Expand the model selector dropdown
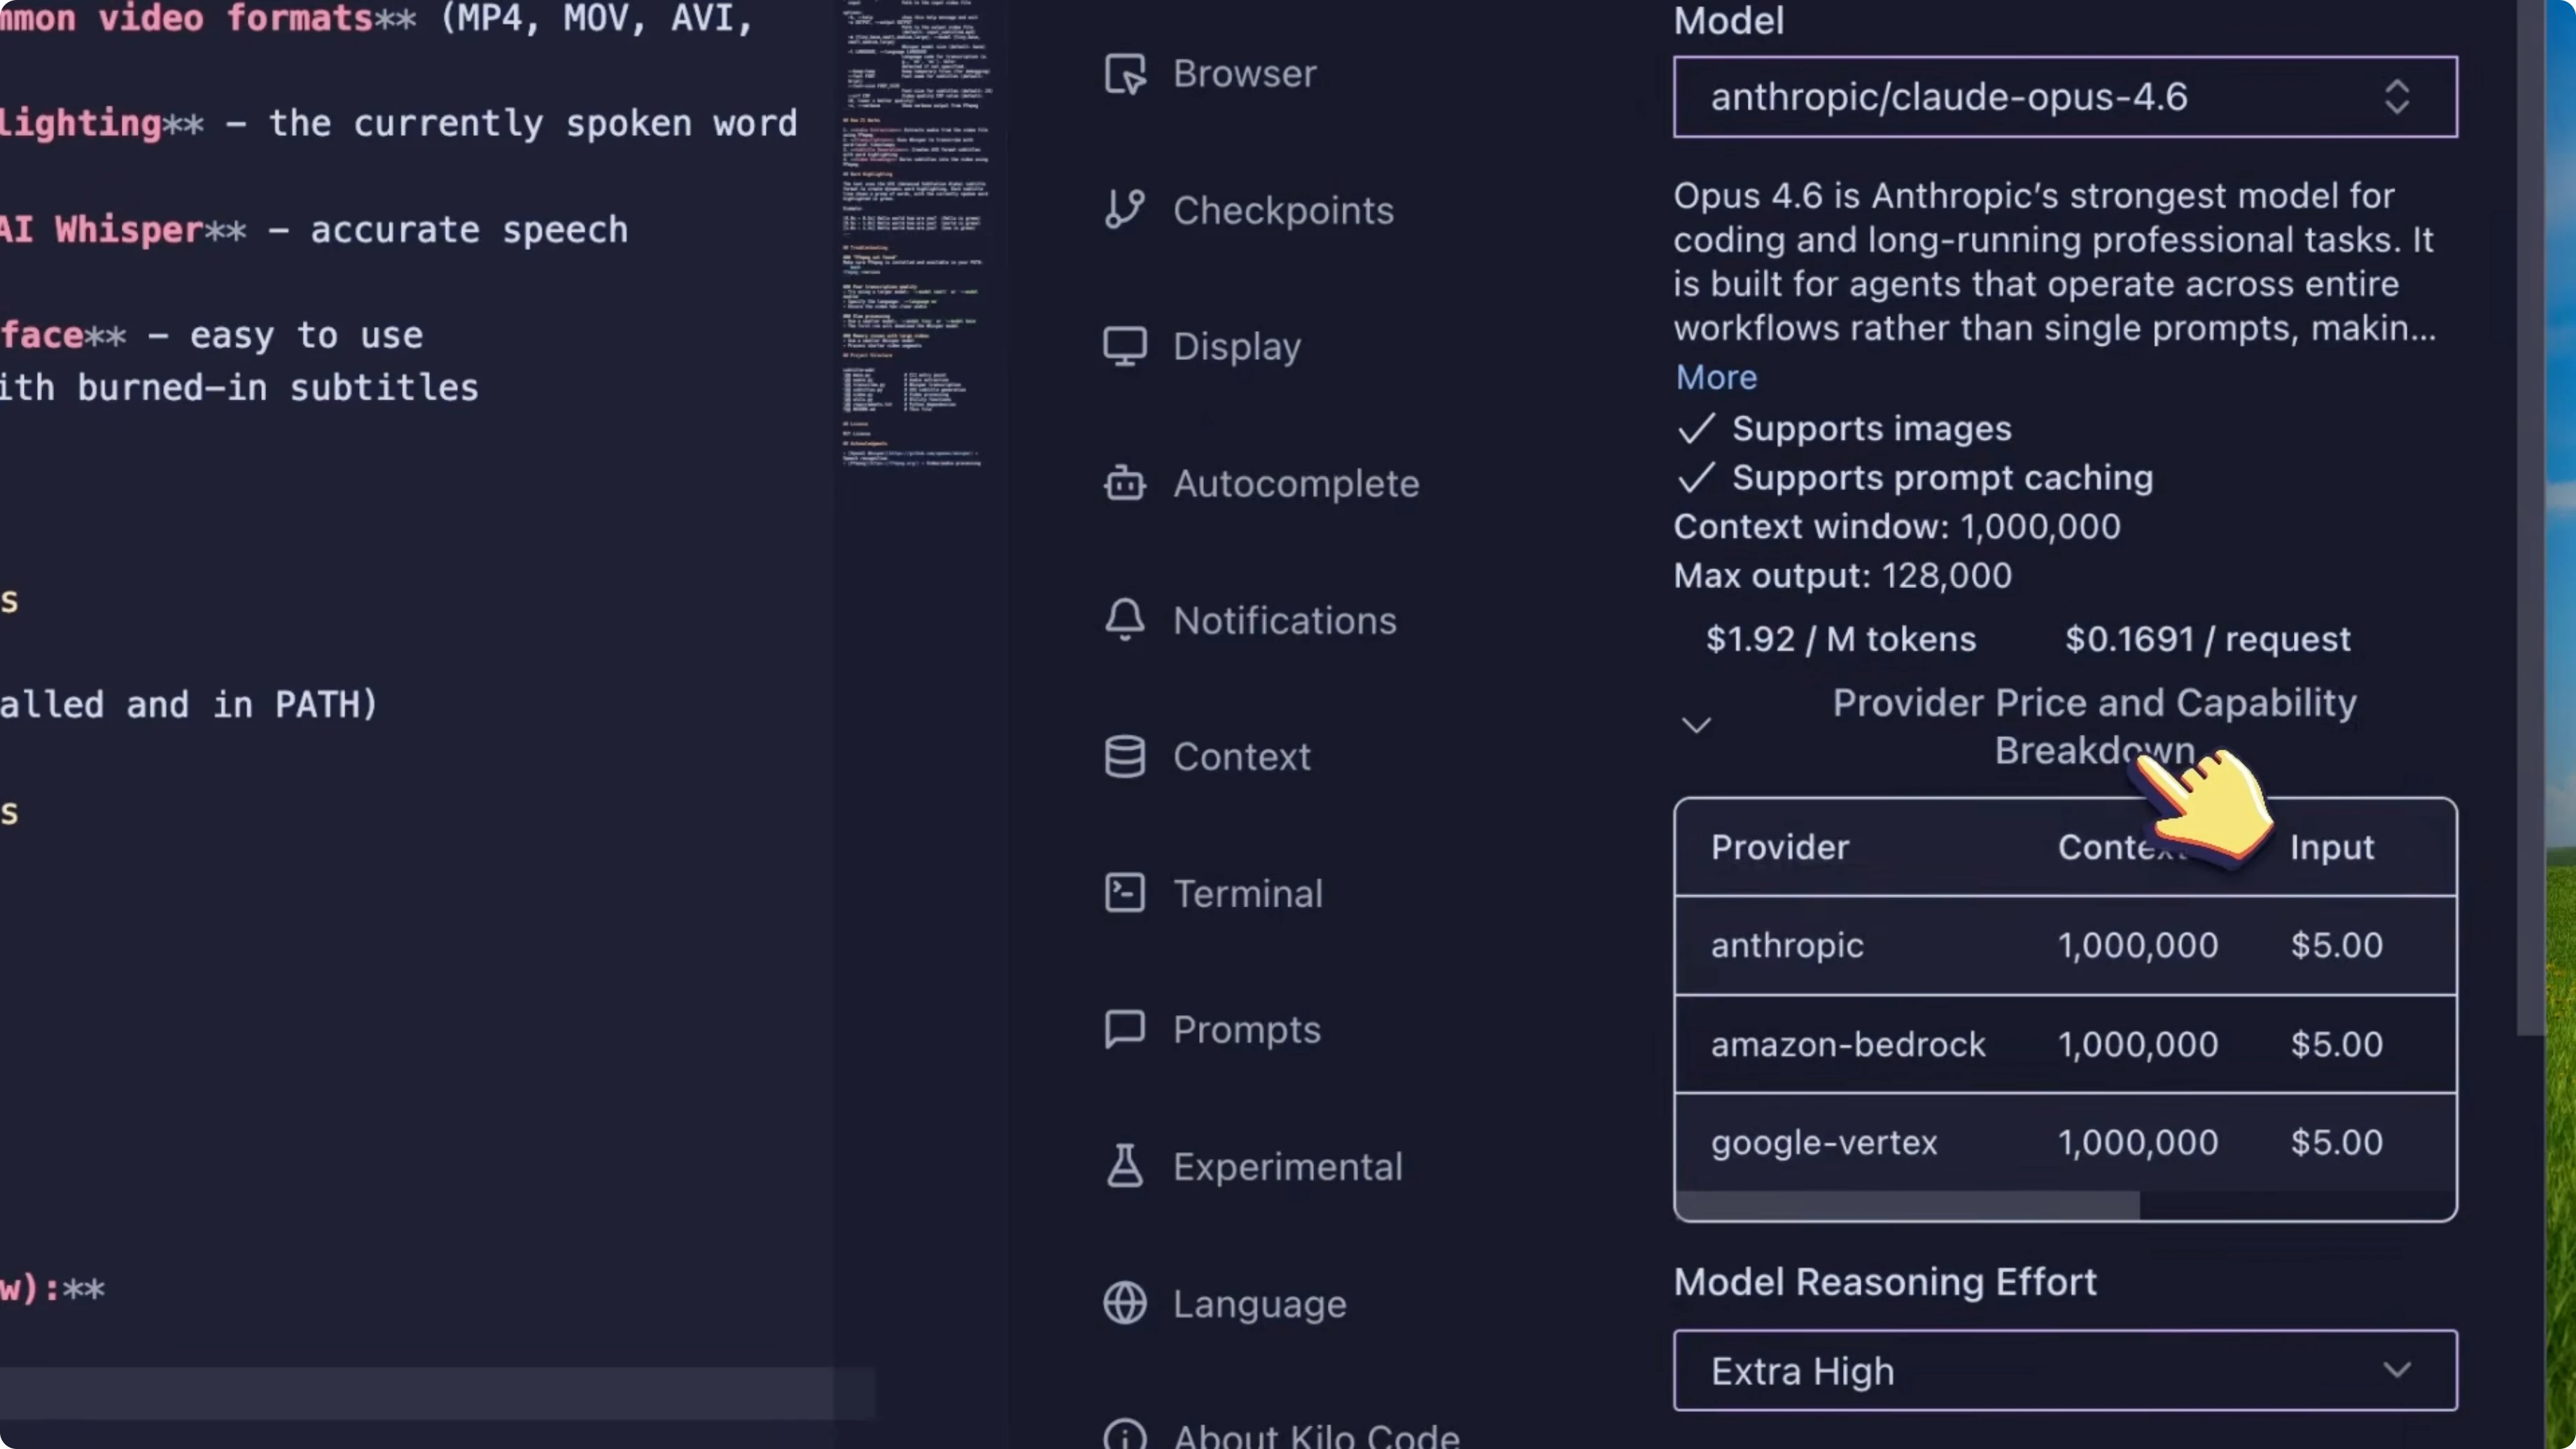2576x1449 pixels. click(x=2398, y=96)
